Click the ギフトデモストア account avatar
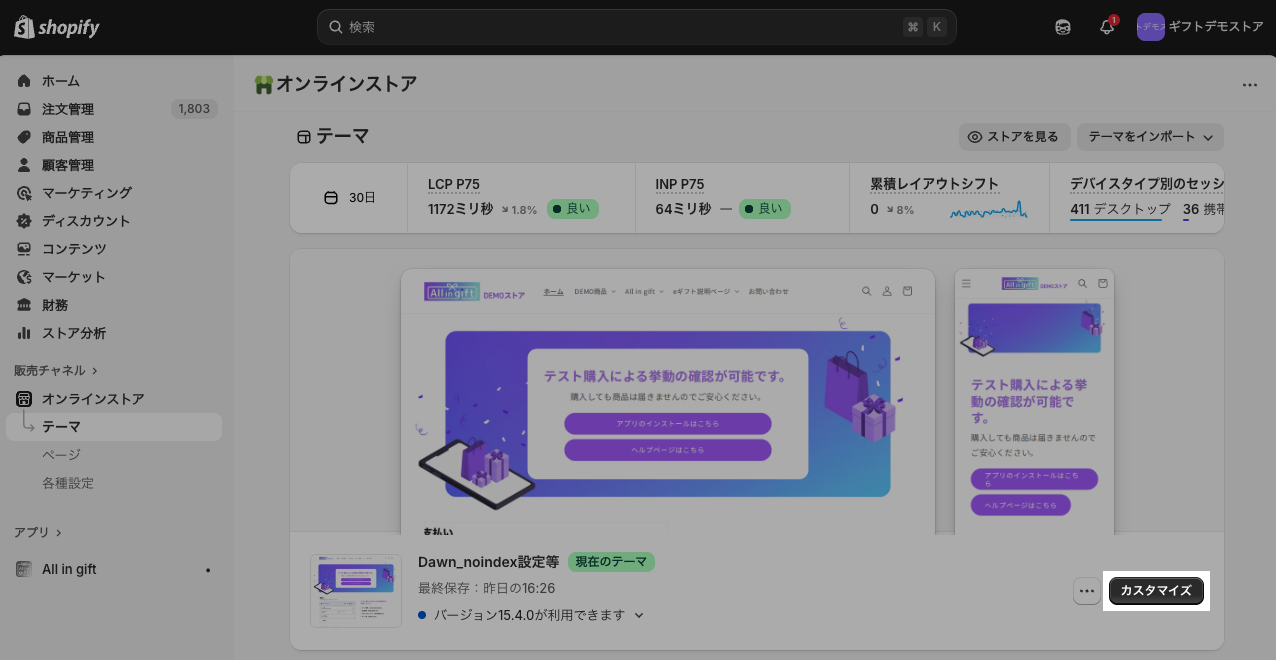This screenshot has height=660, width=1276. [x=1150, y=27]
